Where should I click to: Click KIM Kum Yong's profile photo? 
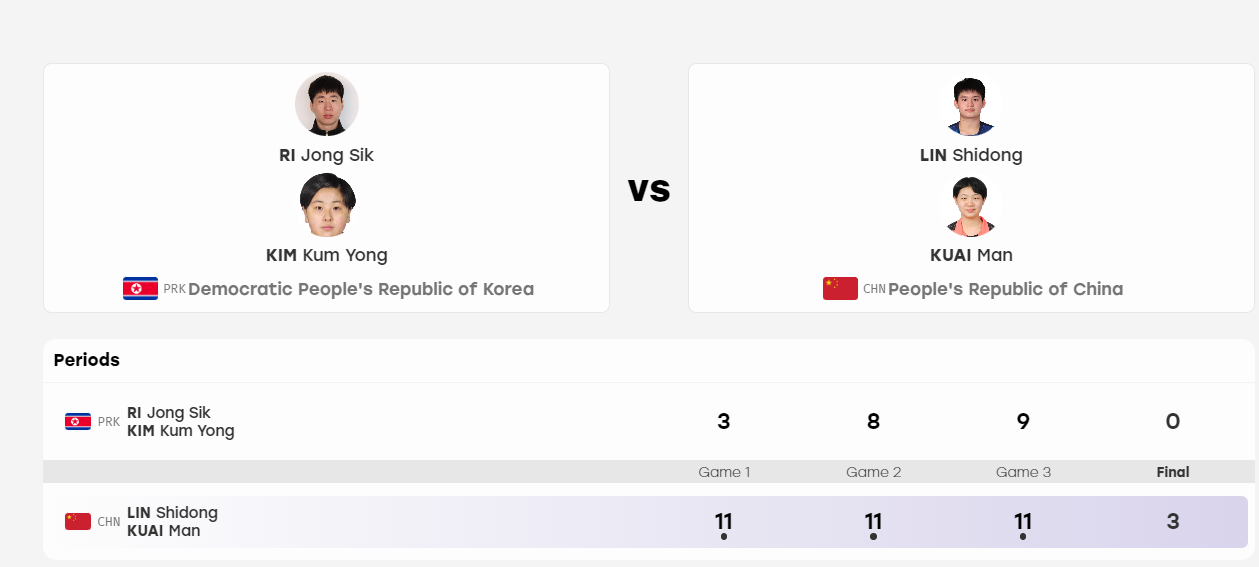(327, 205)
